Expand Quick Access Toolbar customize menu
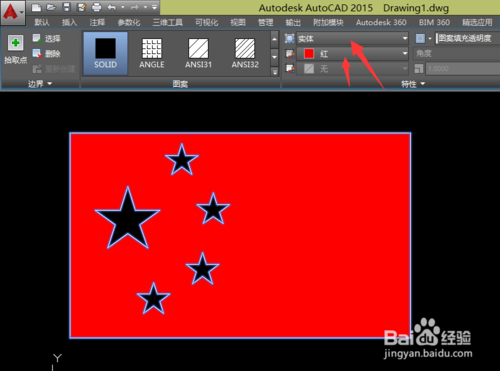This screenshot has height=371, width=500. pyautogui.click(x=155, y=7)
